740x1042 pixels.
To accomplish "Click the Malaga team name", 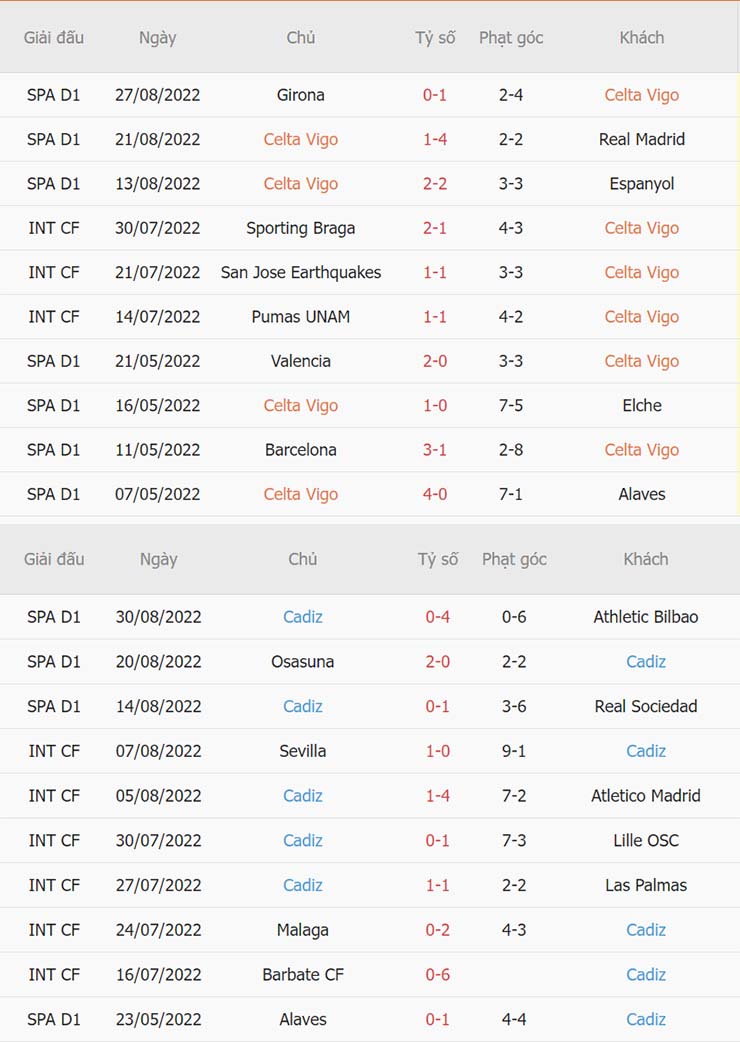I will pyautogui.click(x=302, y=930).
